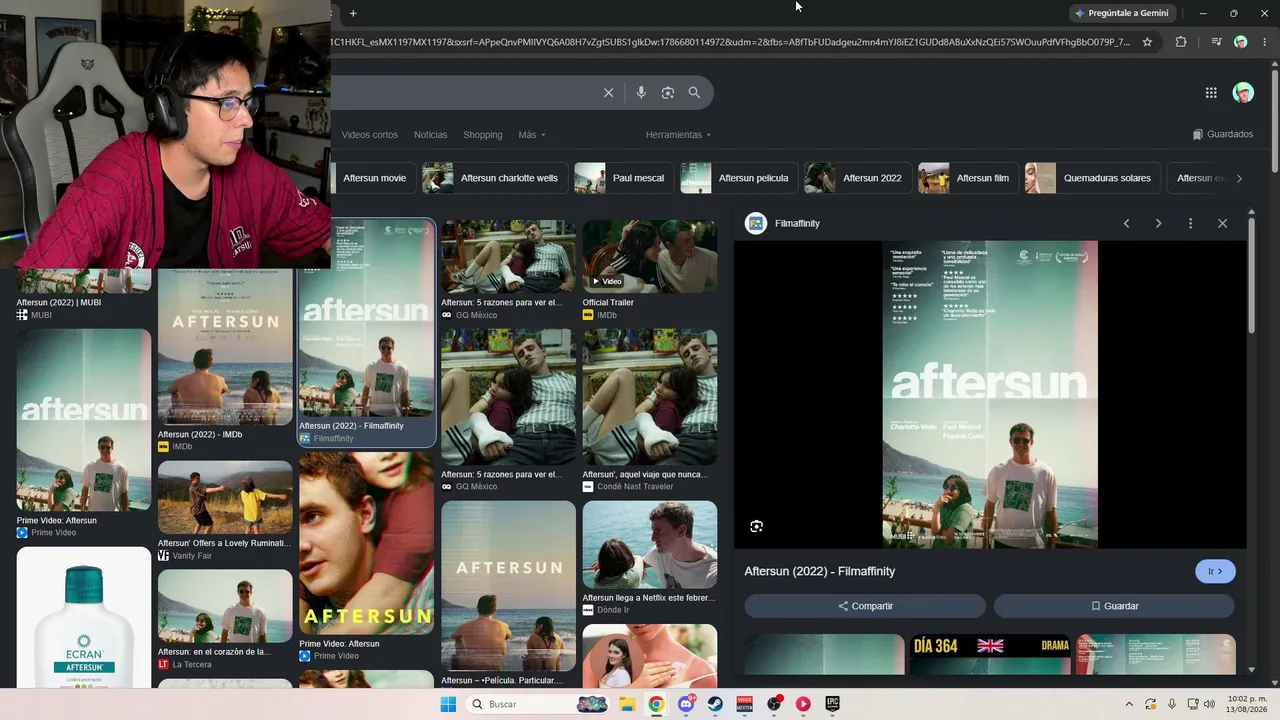The image size is (1280, 720).
Task: Open the Official Trailer video thumbnail
Action: click(x=650, y=256)
